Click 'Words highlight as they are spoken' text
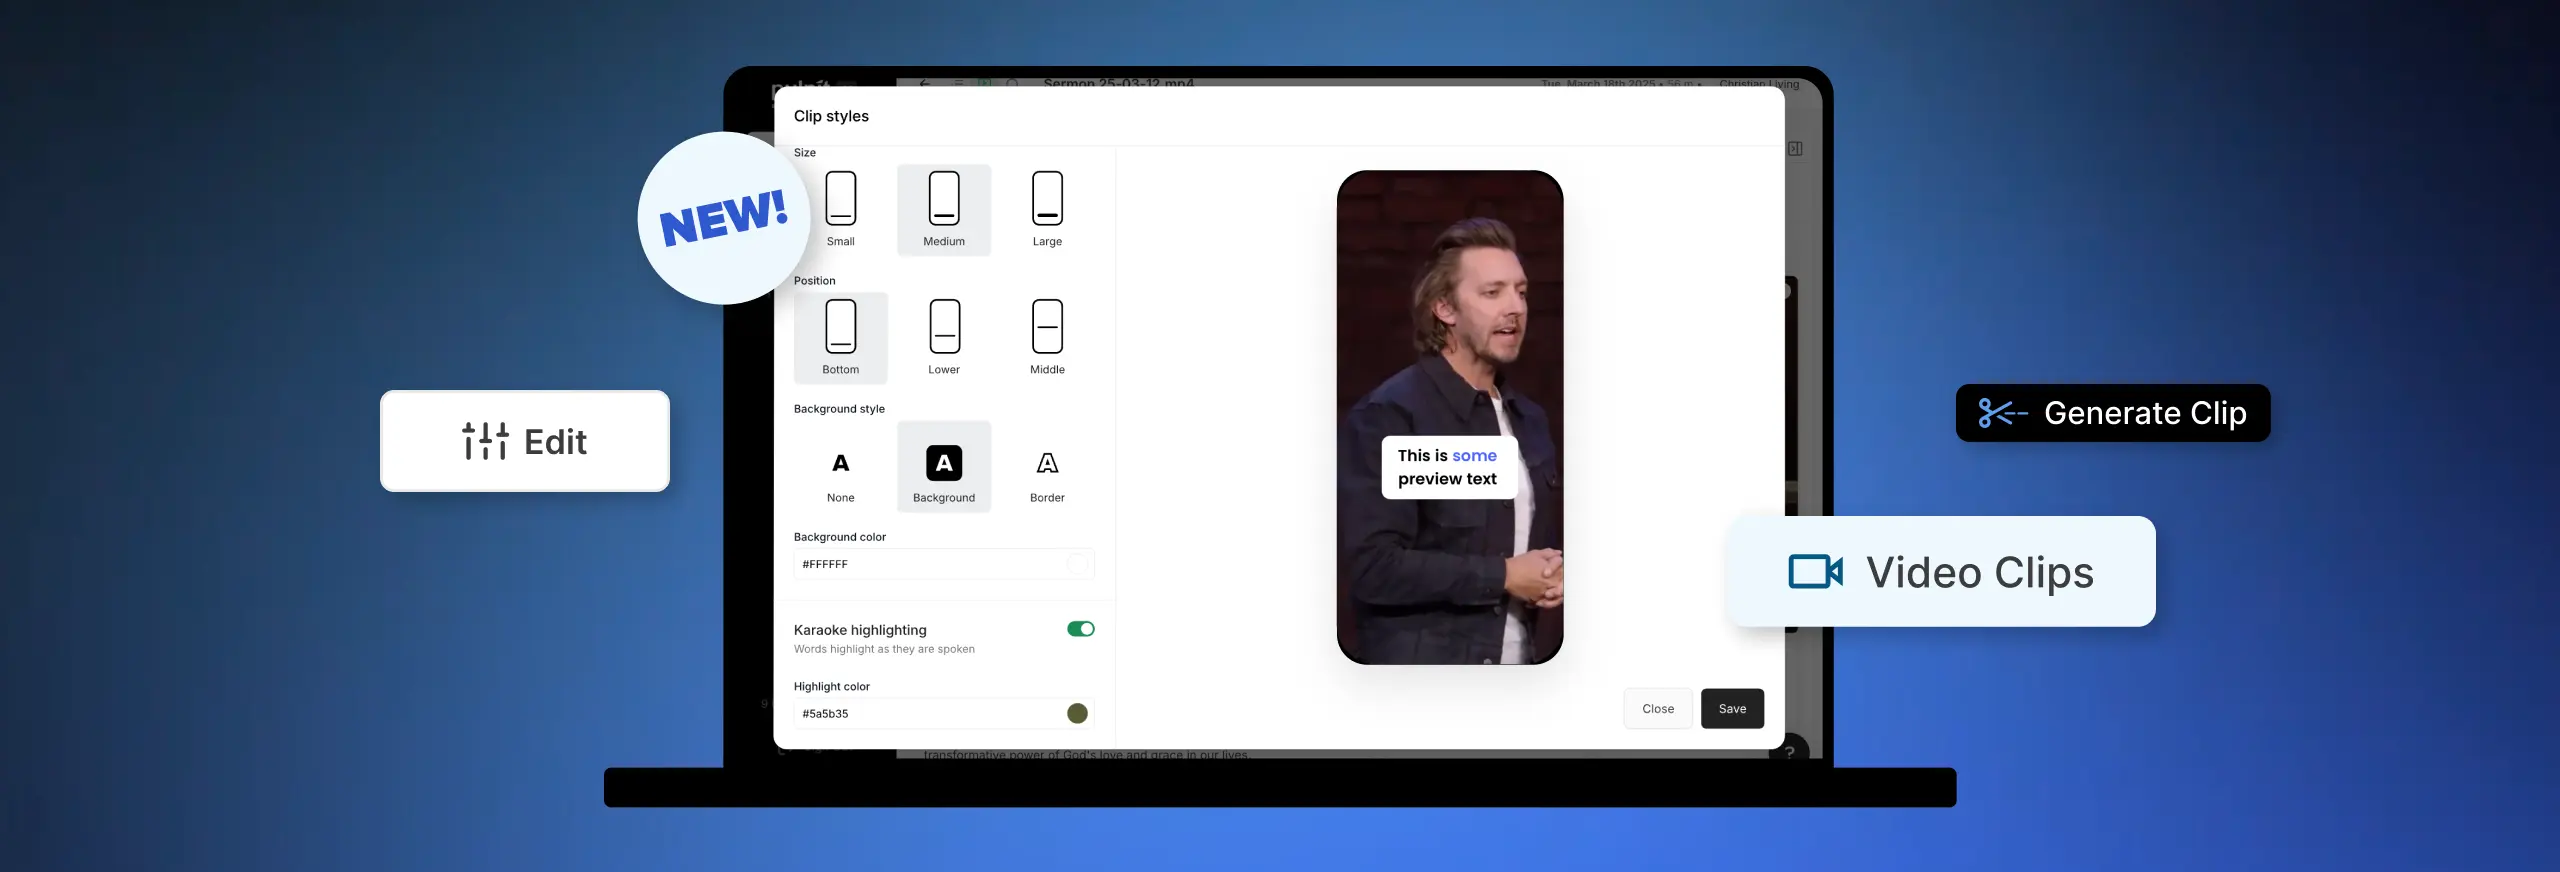Image resolution: width=2560 pixels, height=872 pixels. tap(884, 649)
